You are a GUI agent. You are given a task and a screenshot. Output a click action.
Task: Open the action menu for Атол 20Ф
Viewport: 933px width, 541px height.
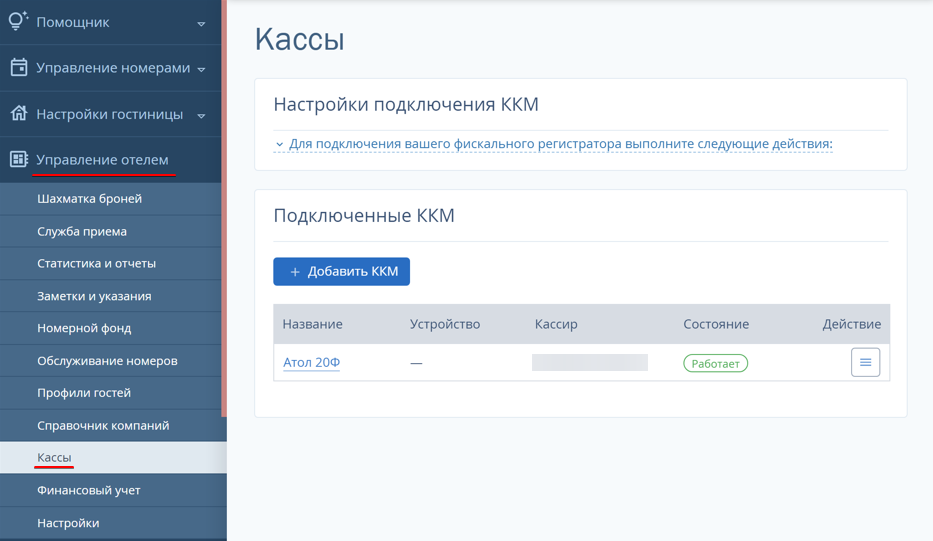[865, 362]
